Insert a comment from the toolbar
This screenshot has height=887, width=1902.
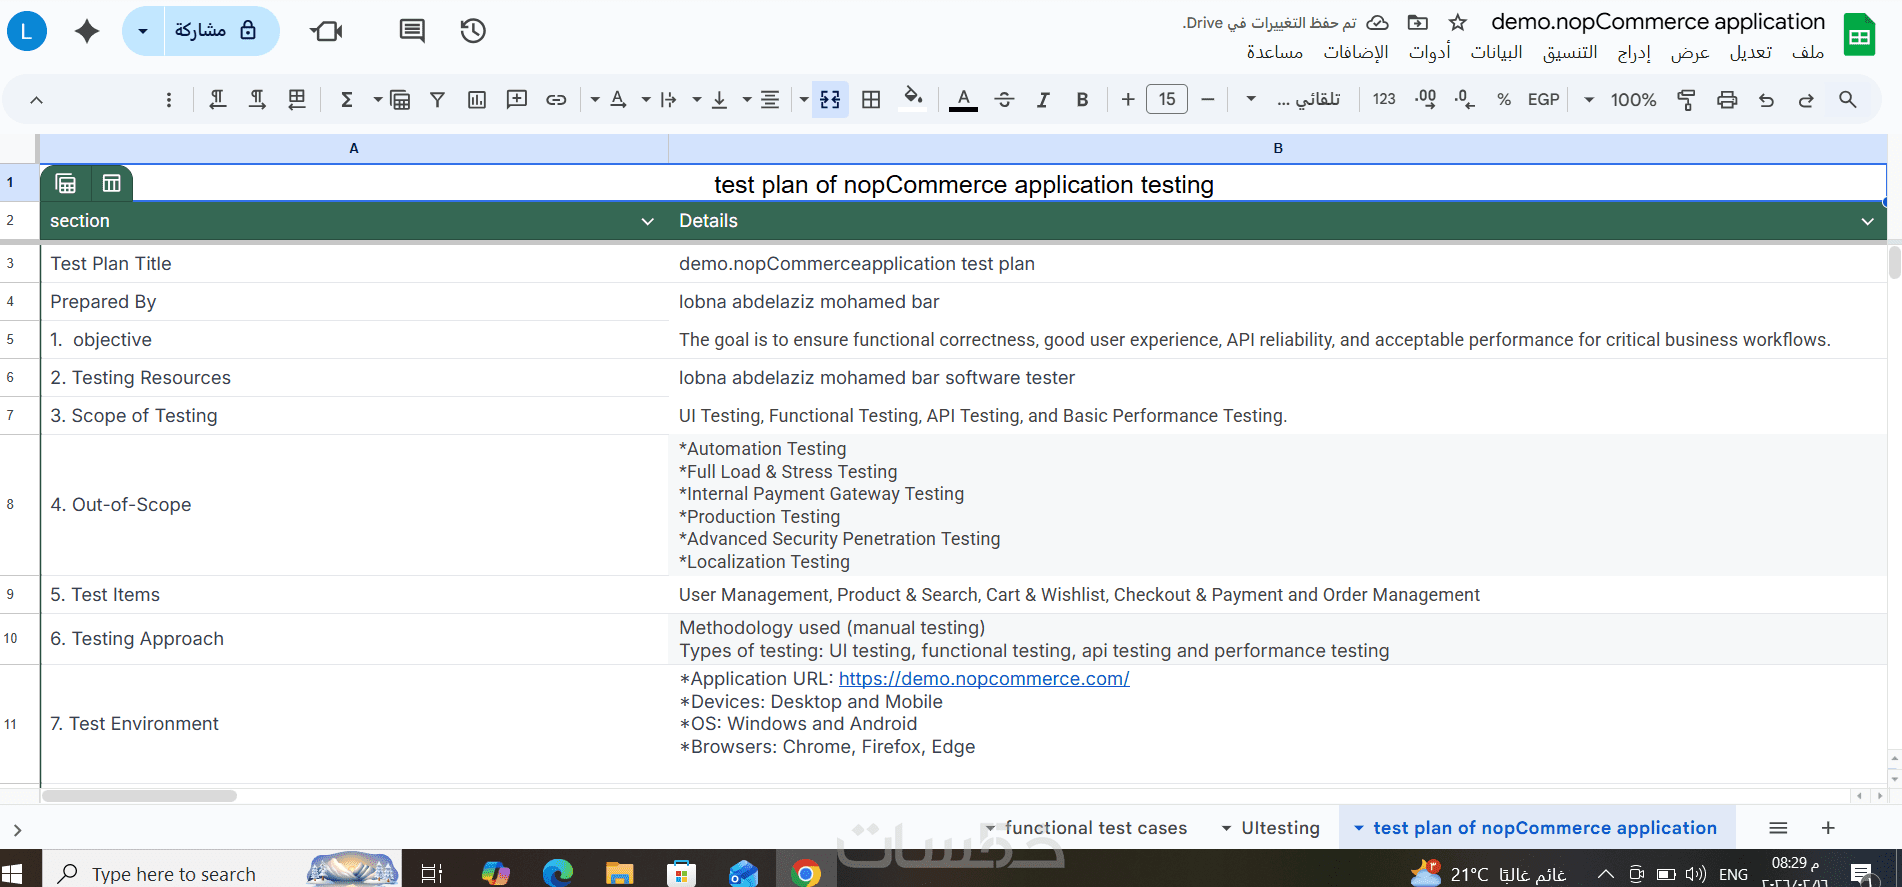point(517,100)
